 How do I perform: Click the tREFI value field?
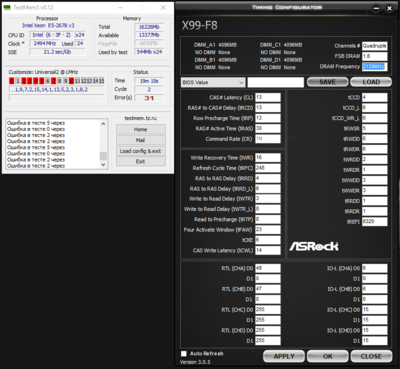pos(375,222)
